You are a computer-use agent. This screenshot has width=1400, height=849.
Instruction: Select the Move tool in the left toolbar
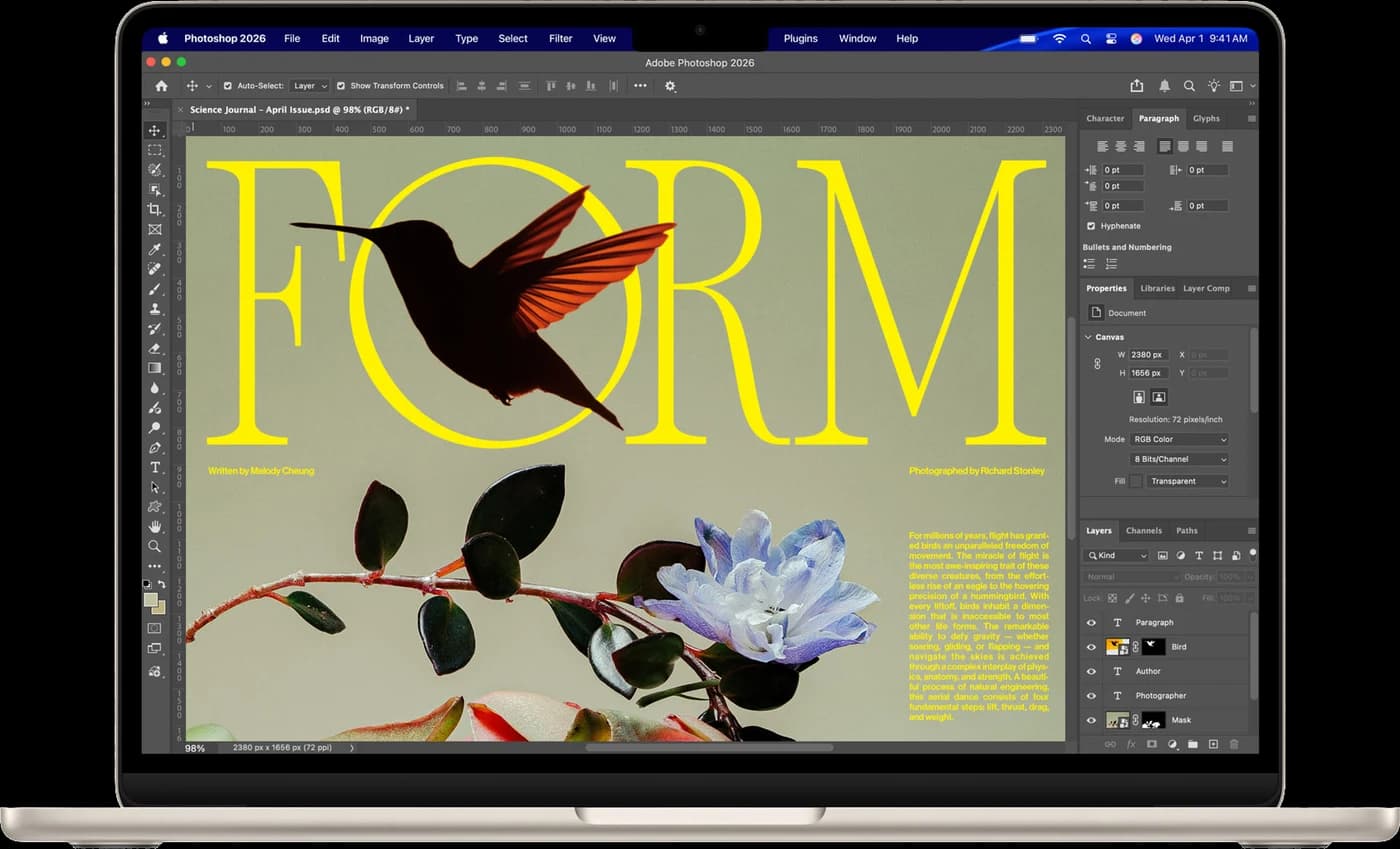tap(154, 130)
